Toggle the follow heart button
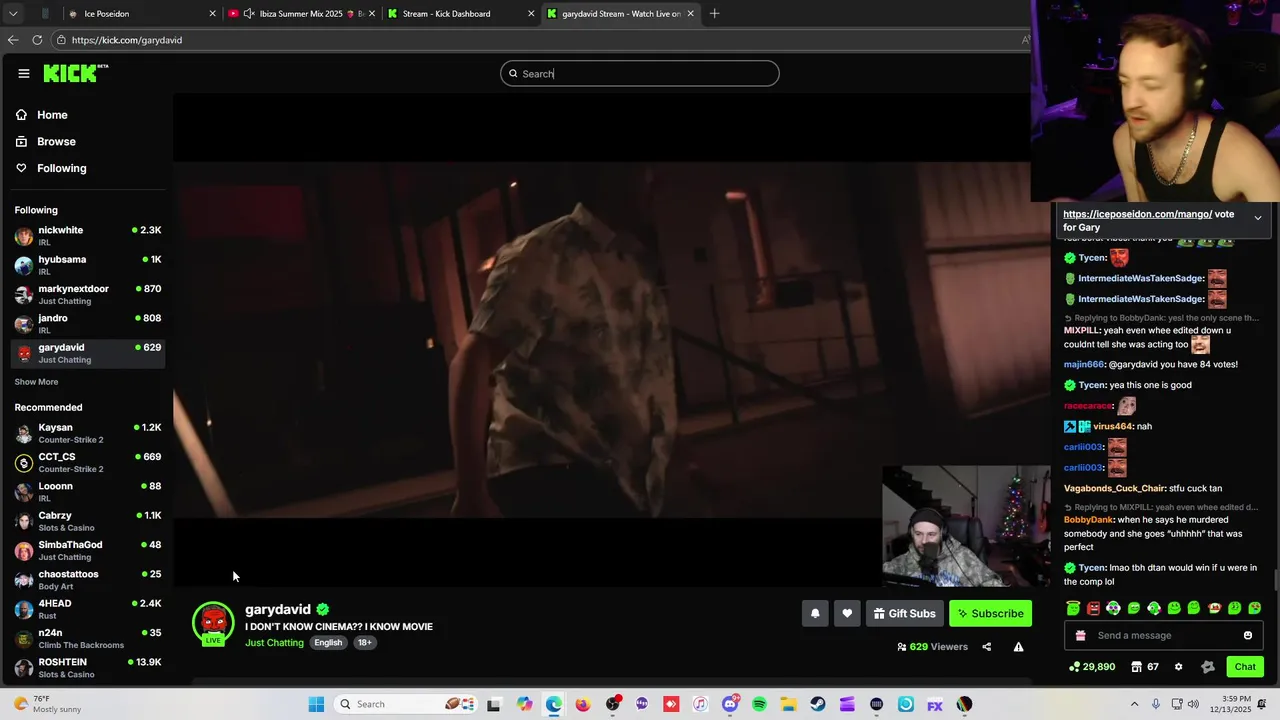Screen dimensions: 1280x720 coord(847,613)
